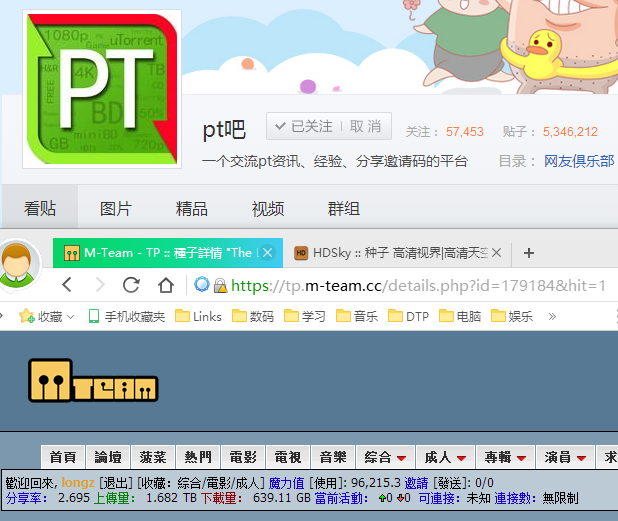This screenshot has height=521, width=618.
Task: Click 取消 to unfollow pt吧
Action: tap(365, 127)
